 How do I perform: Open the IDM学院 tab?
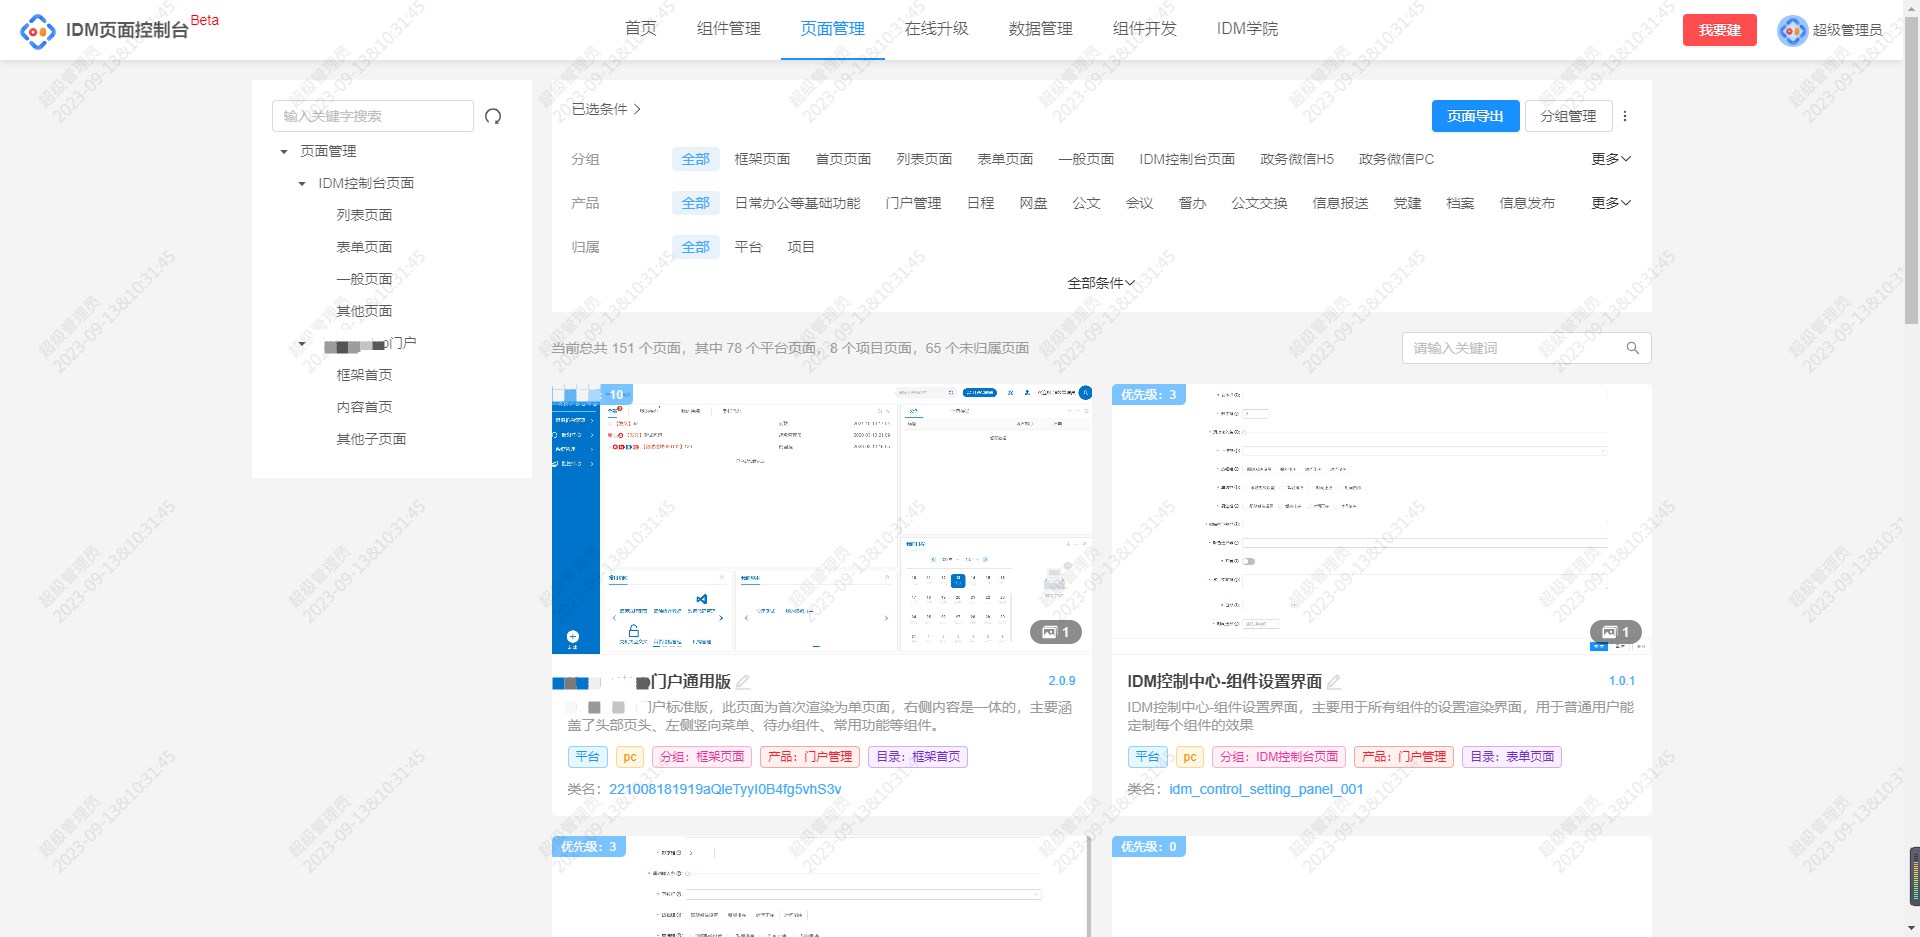(1247, 29)
